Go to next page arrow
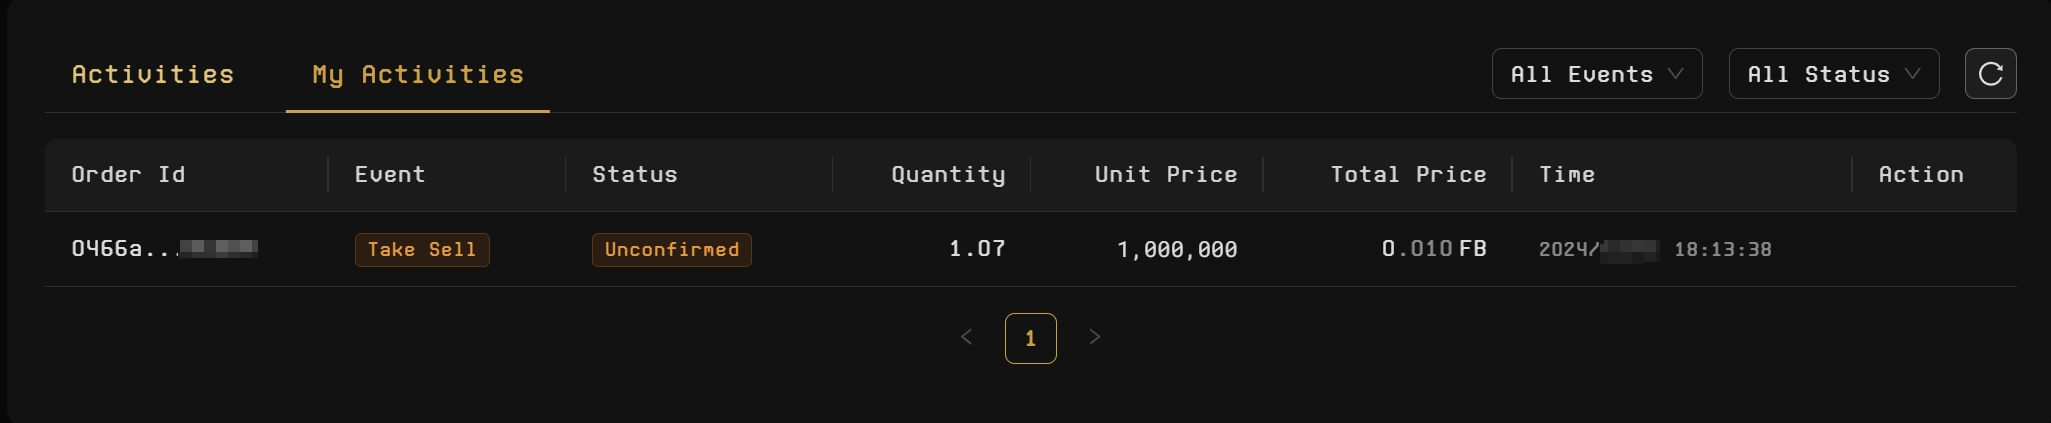The height and width of the screenshot is (423, 2051). tap(1094, 337)
